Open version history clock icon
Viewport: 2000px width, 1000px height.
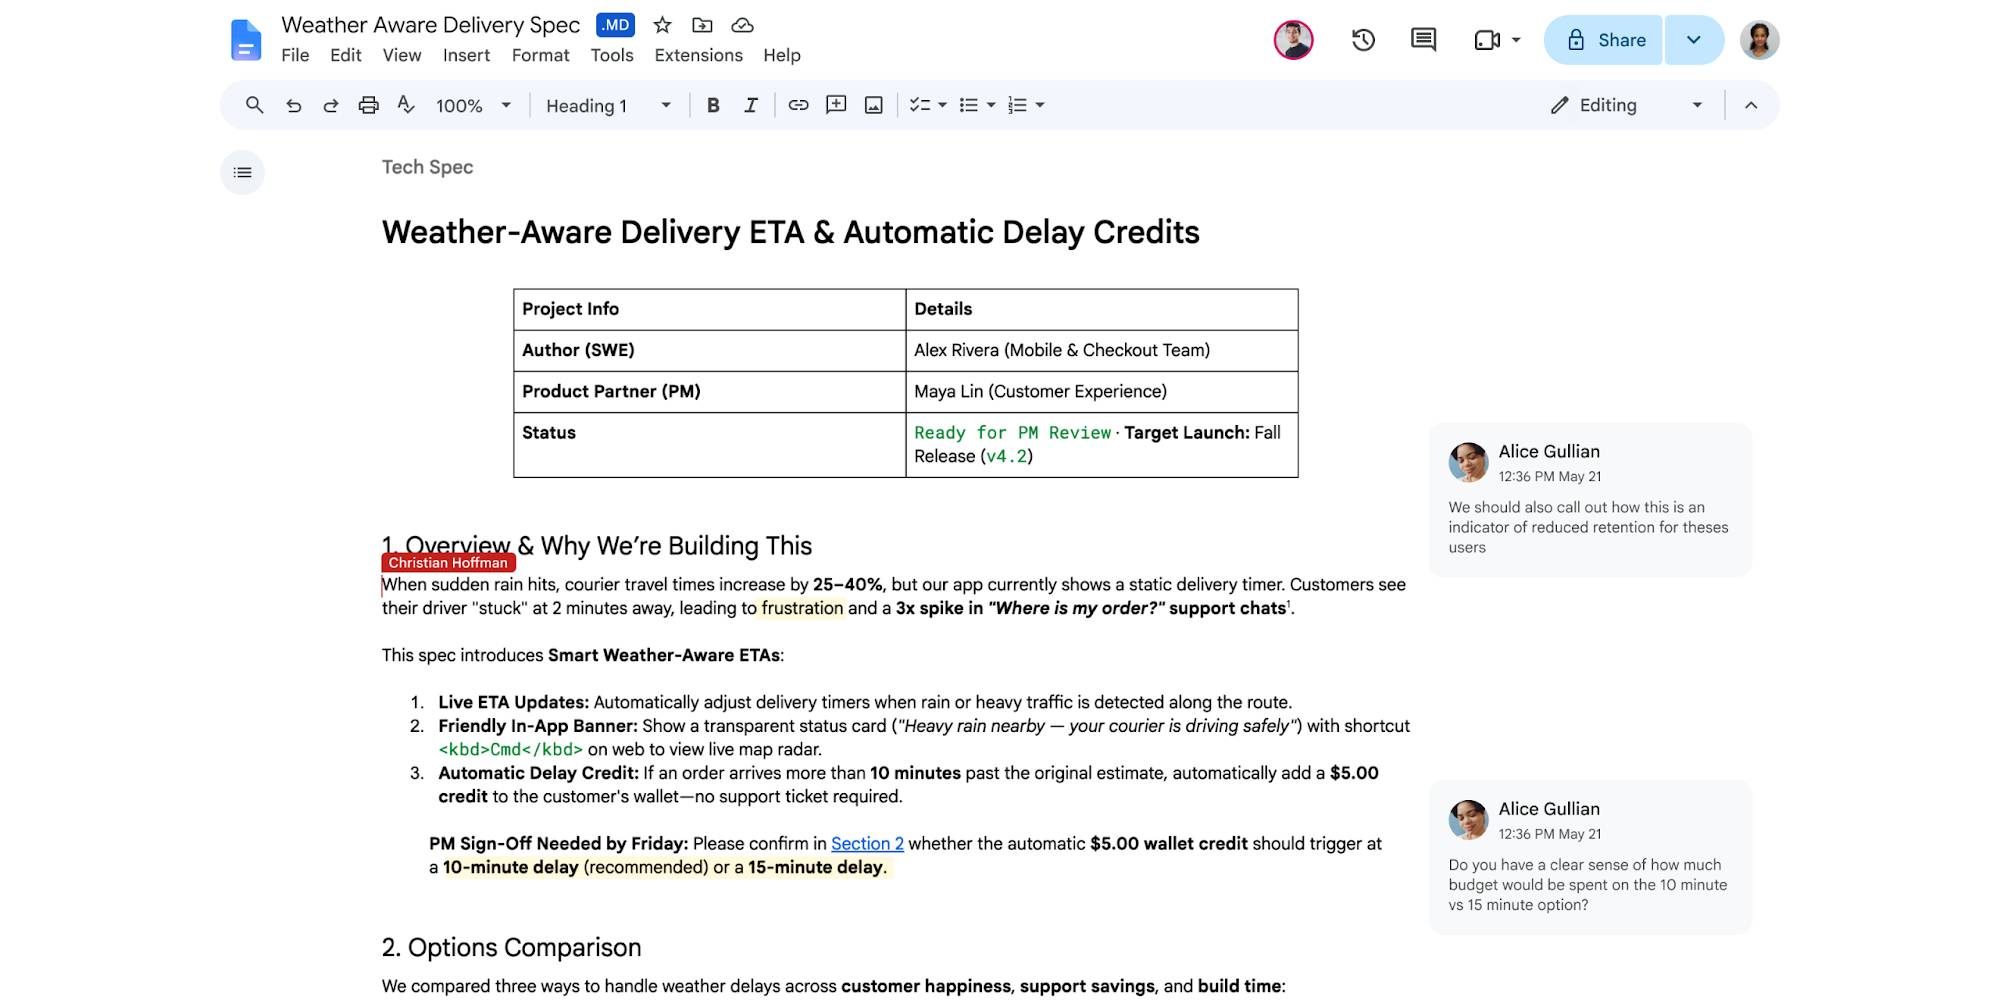tap(1363, 40)
